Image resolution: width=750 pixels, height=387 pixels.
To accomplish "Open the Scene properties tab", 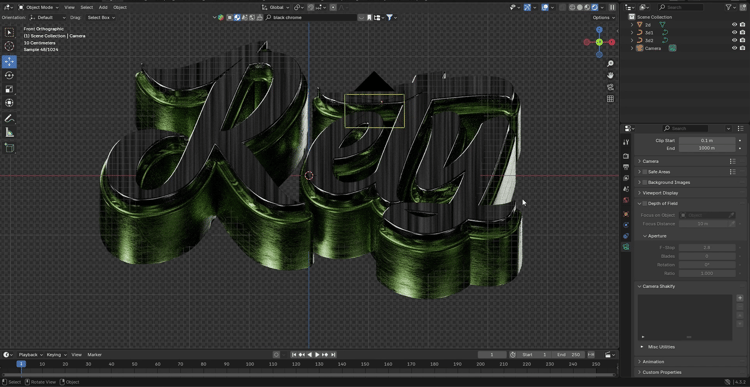I will pos(626,189).
